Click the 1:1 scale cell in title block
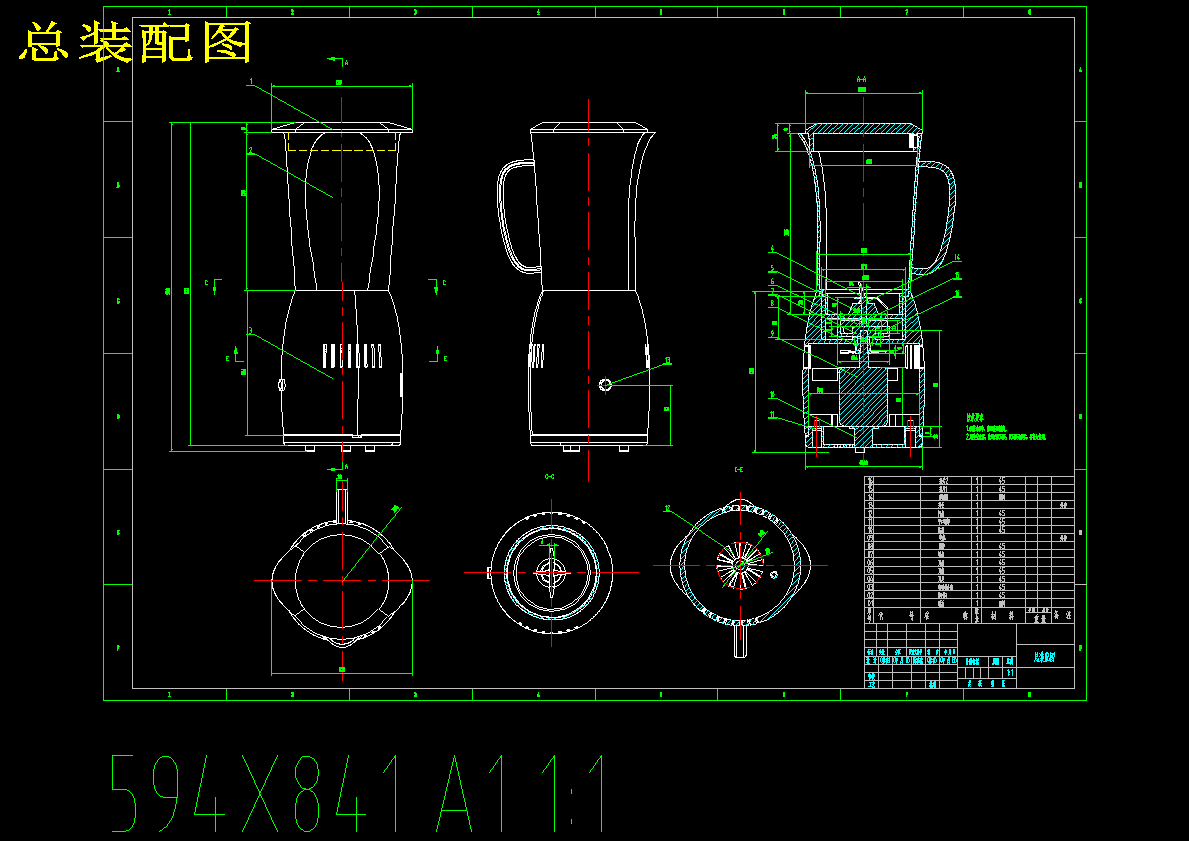 coord(1010,673)
